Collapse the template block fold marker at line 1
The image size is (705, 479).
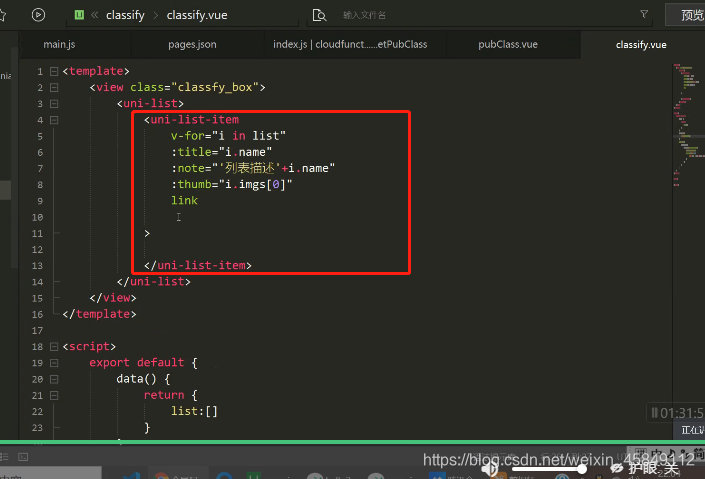click(x=54, y=71)
